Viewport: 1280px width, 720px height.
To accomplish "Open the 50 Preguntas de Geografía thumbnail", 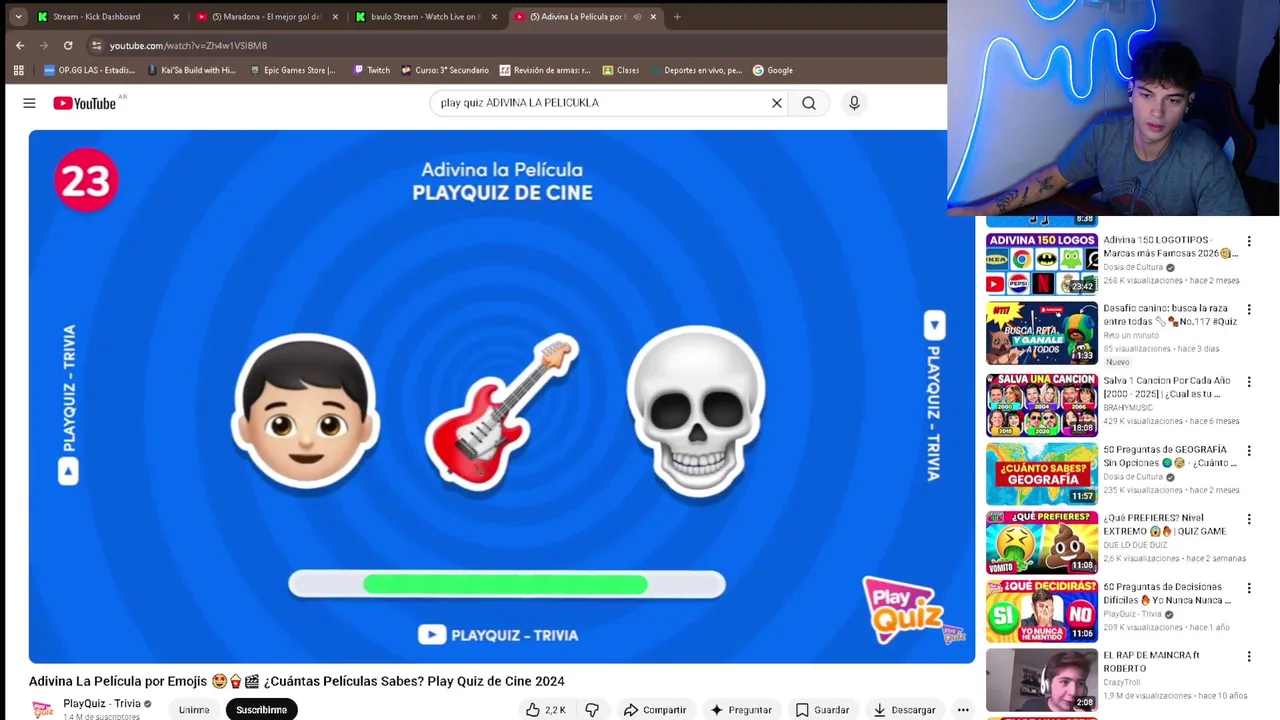I will point(1042,474).
